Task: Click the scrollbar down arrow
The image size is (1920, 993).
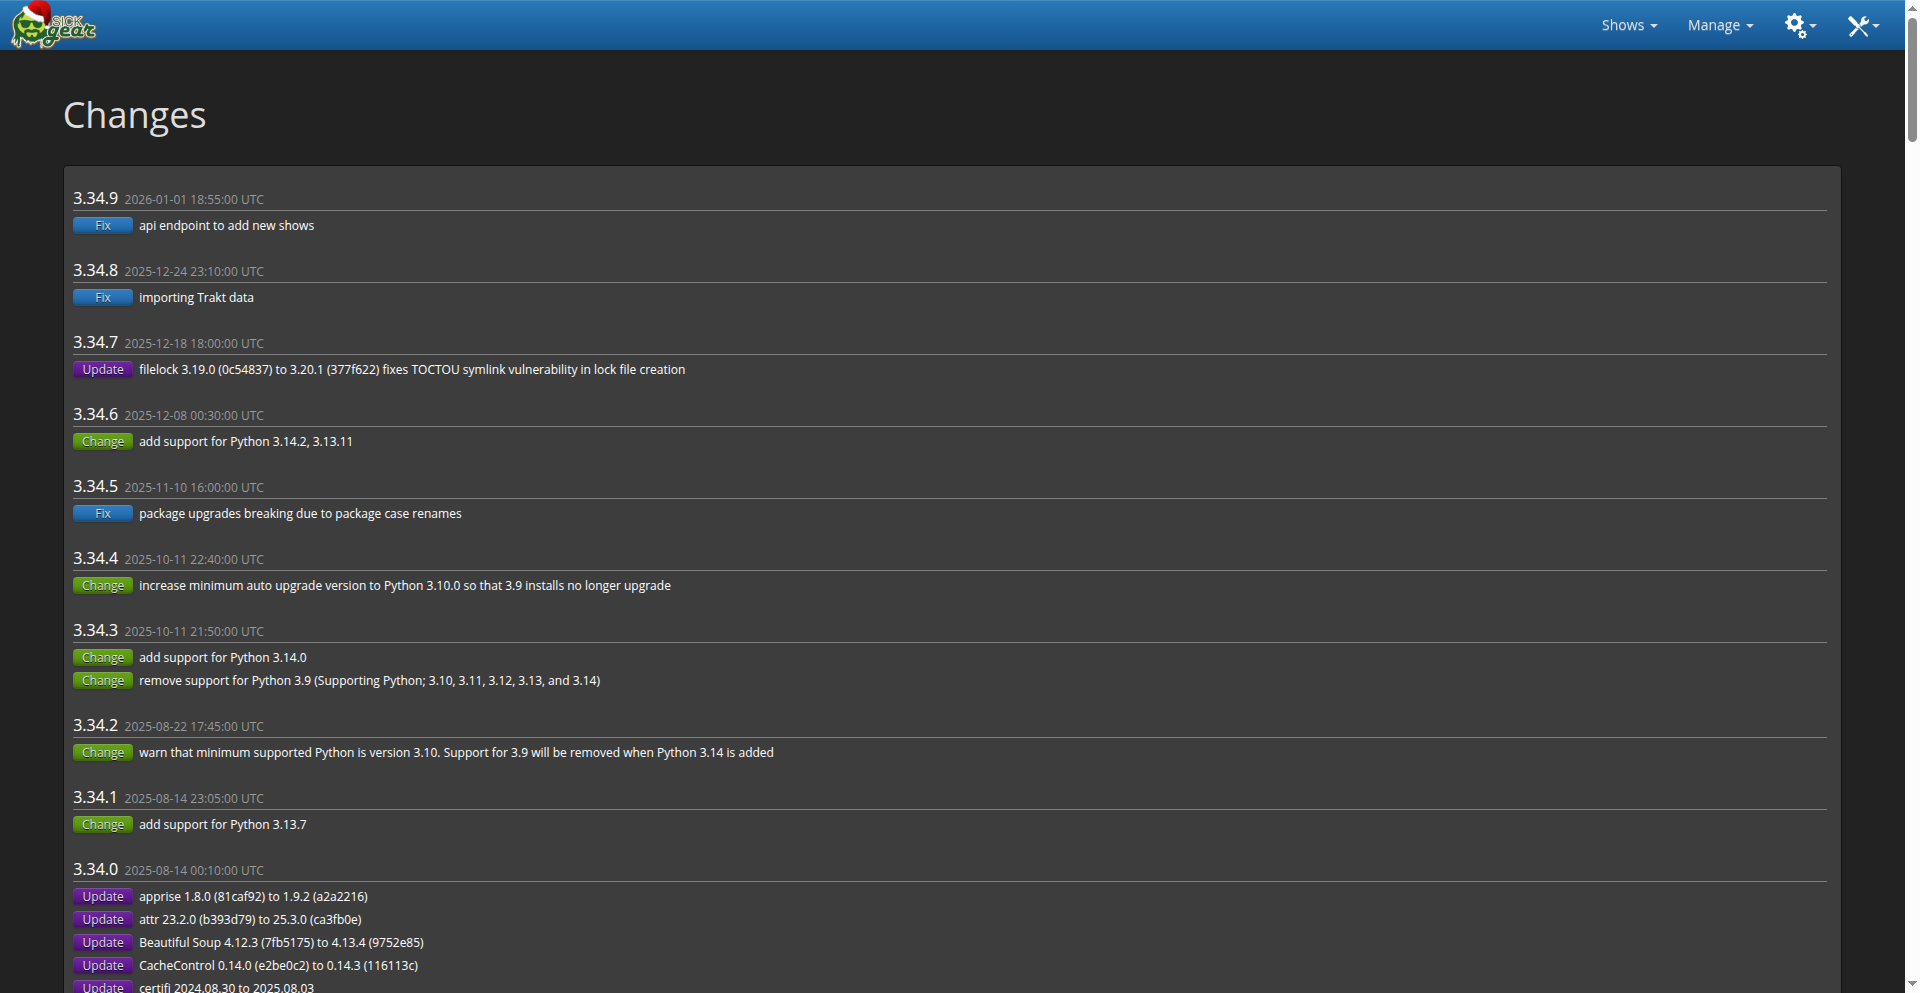Action: [x=1912, y=985]
